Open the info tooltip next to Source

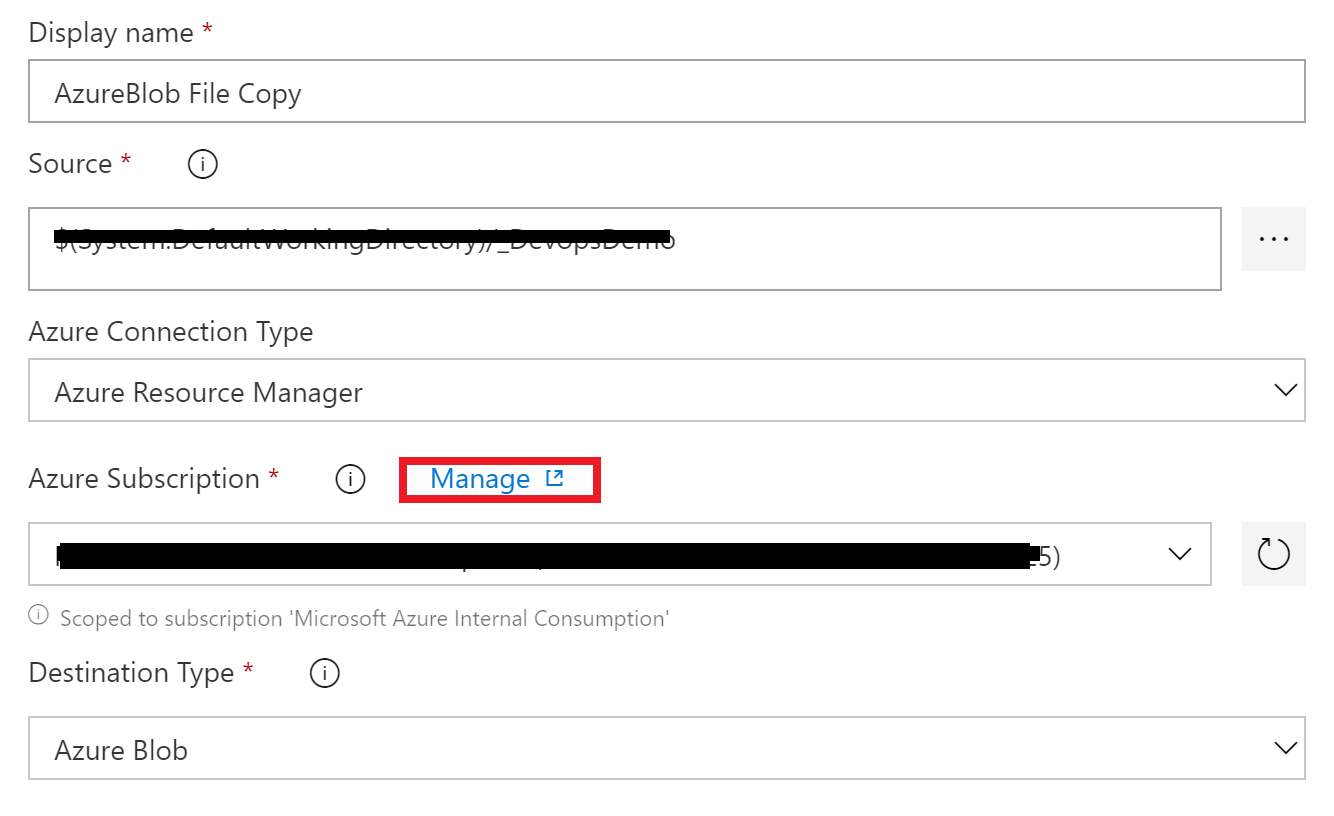coord(203,164)
